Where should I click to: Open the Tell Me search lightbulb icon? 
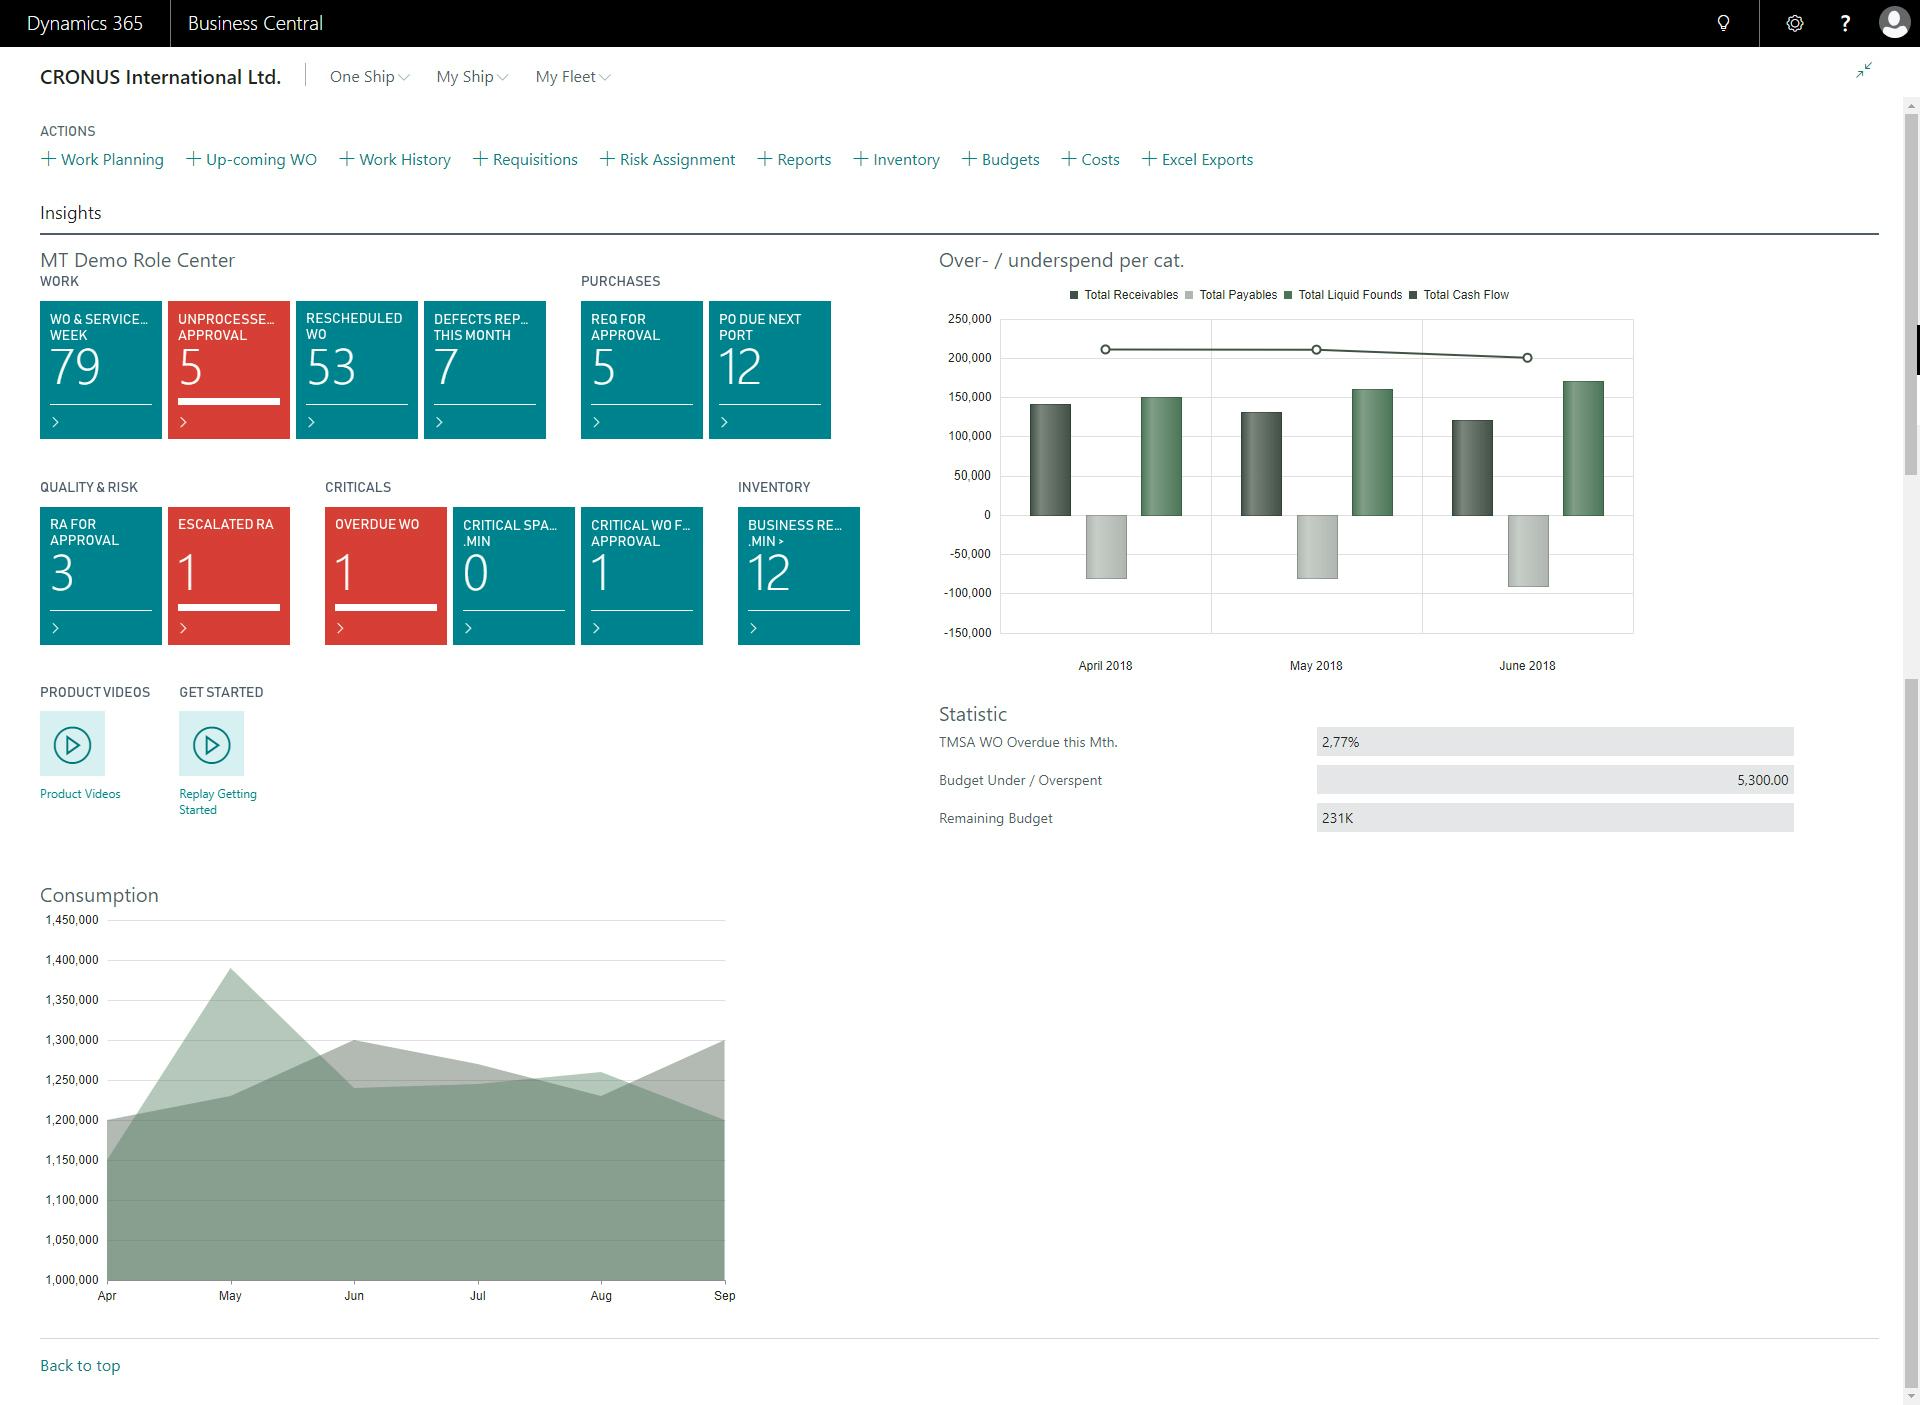coord(1724,23)
